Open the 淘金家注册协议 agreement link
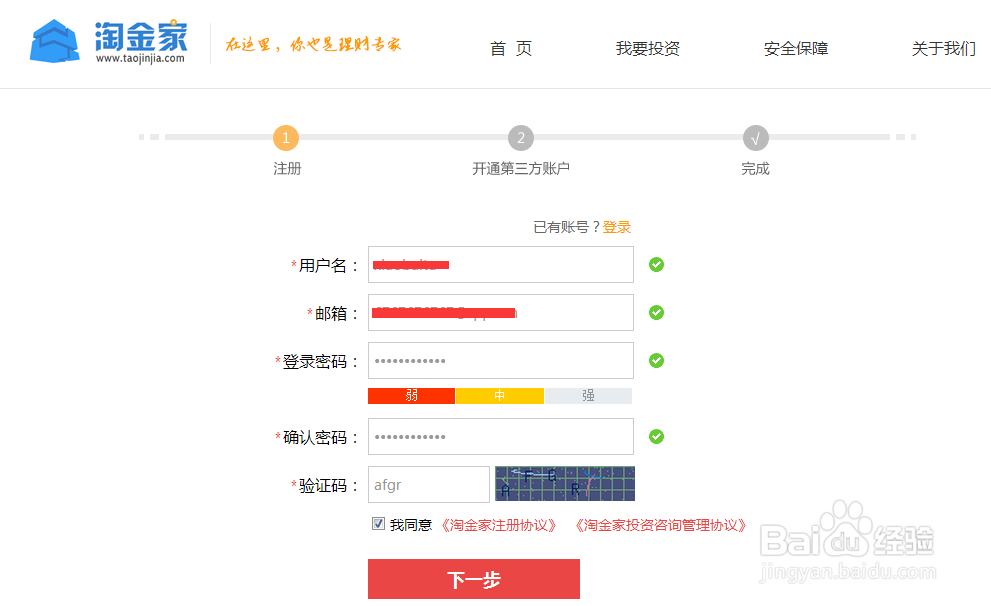The width and height of the screenshot is (991, 606). pyautogui.click(x=498, y=523)
